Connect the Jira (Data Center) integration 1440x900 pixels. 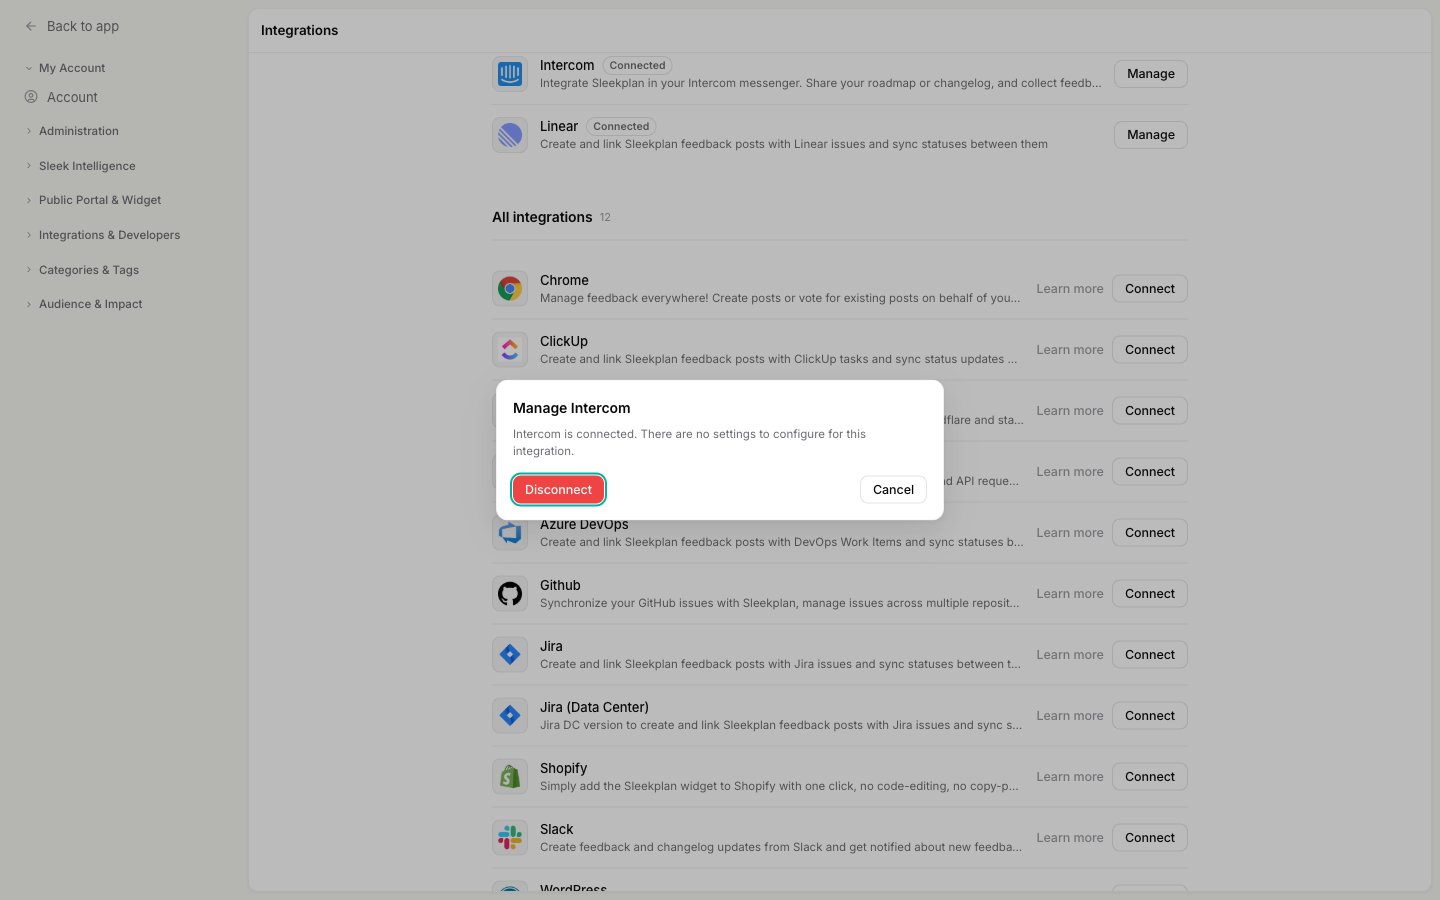coord(1150,716)
